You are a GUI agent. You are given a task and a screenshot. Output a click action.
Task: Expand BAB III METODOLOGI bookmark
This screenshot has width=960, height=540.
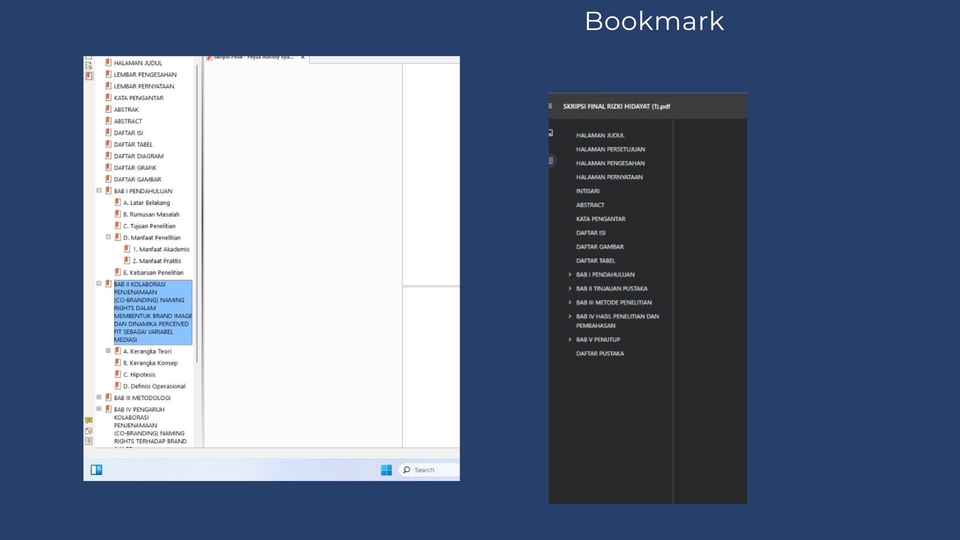[99, 397]
